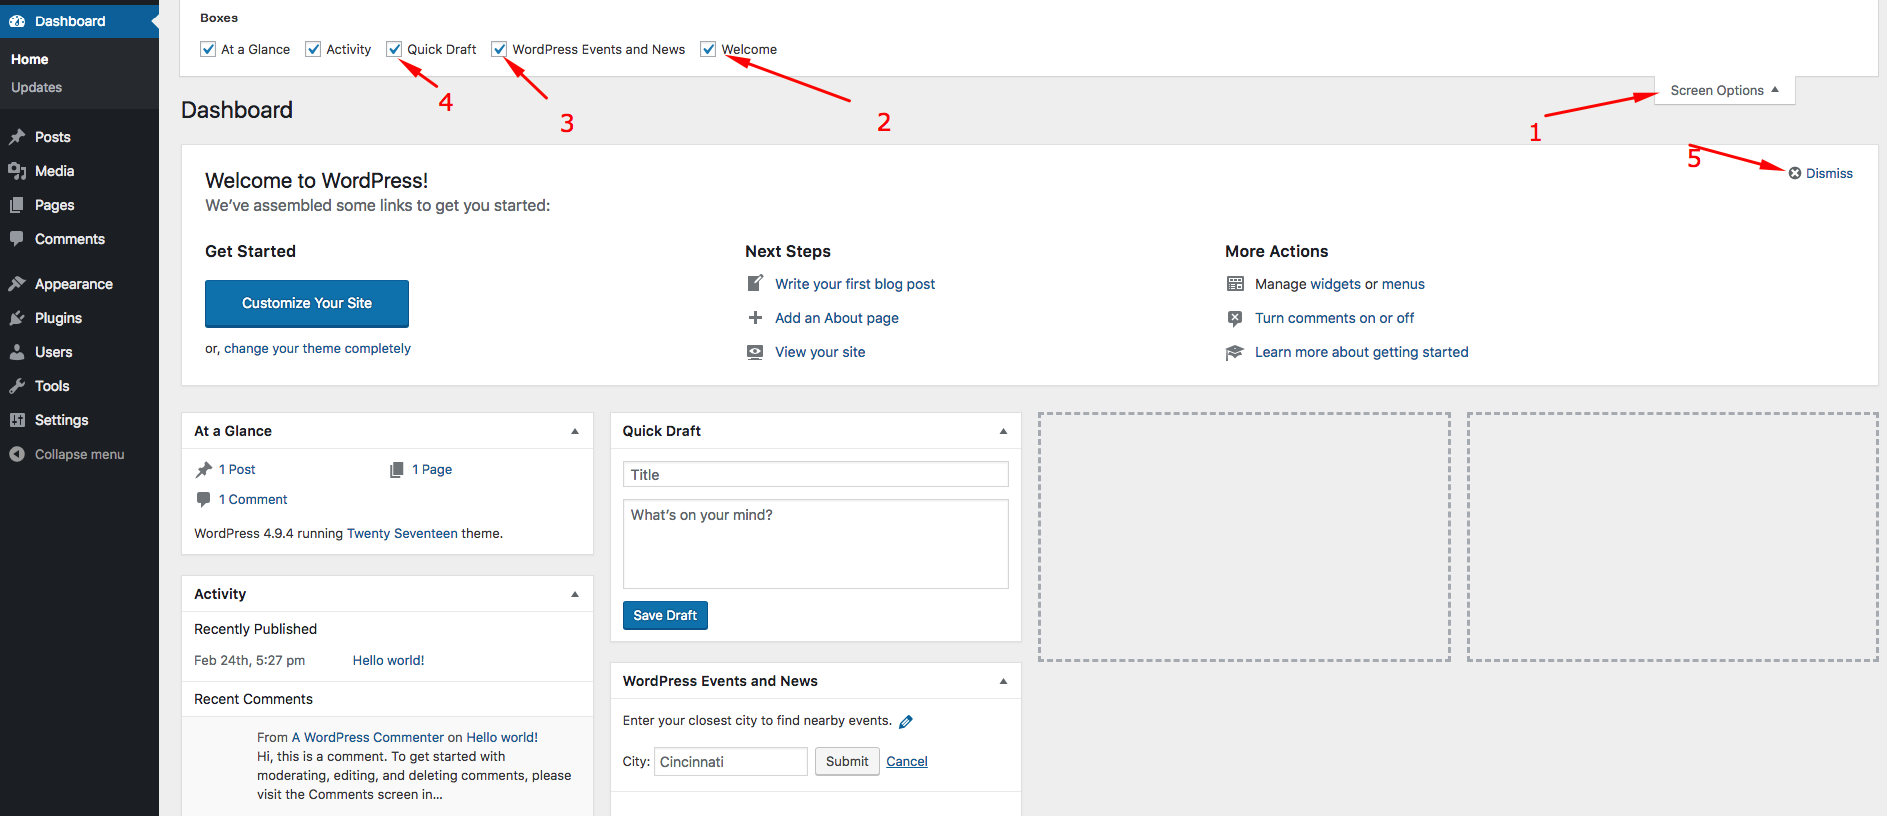Screen dimensions: 1887x816
Task: Click the icon beside Turn comments on or off
Action: (1235, 318)
